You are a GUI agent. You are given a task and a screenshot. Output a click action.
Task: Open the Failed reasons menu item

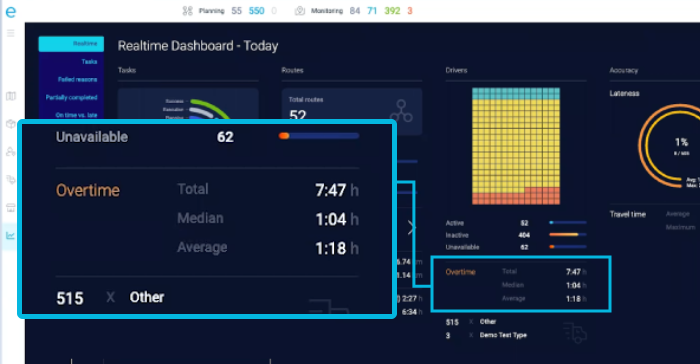pyautogui.click(x=77, y=79)
